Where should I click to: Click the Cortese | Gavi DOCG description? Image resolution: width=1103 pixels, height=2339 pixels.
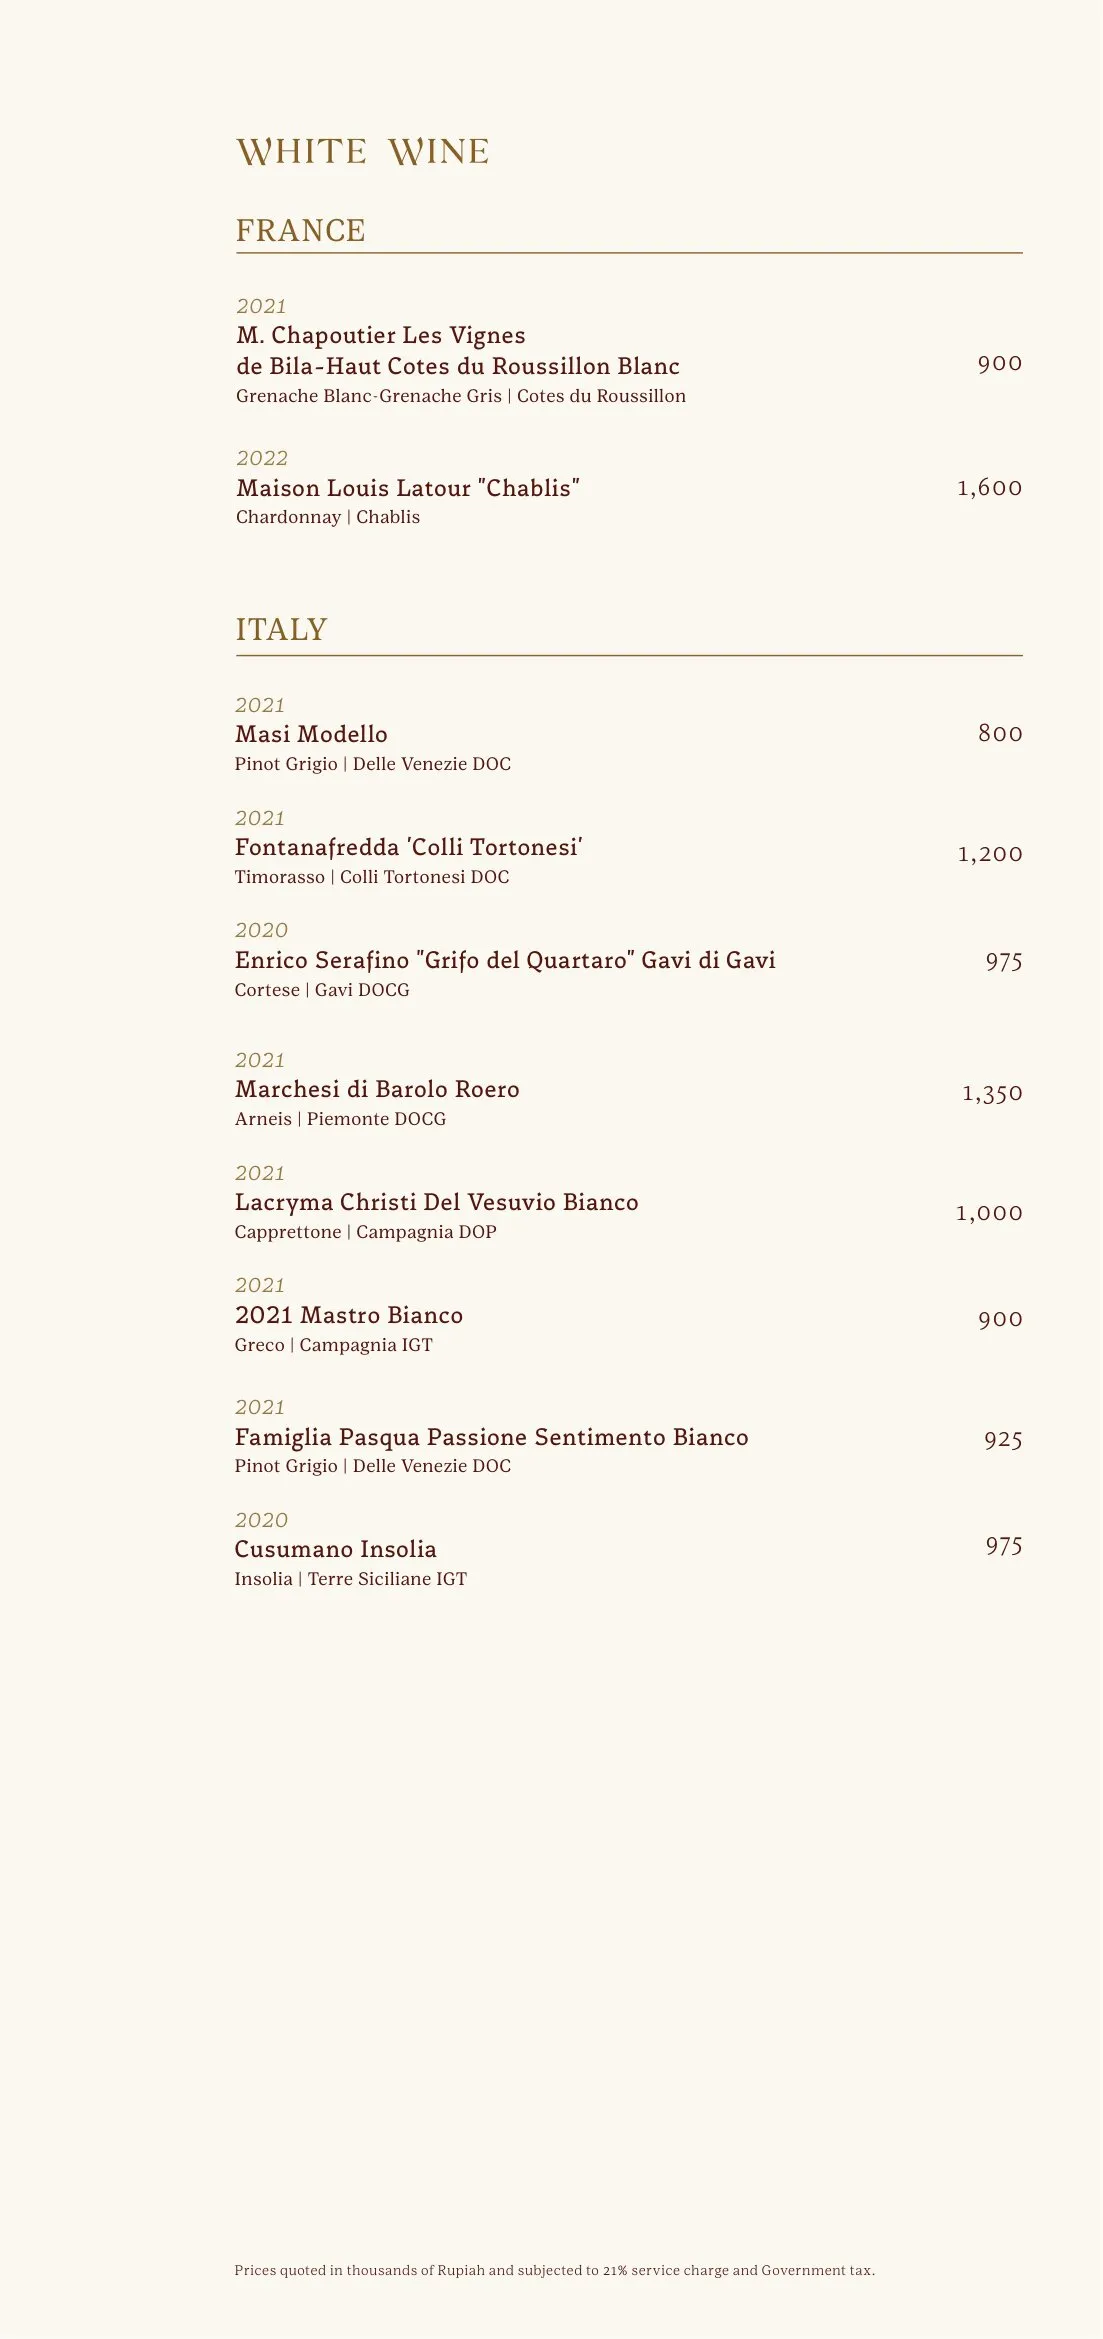322,990
